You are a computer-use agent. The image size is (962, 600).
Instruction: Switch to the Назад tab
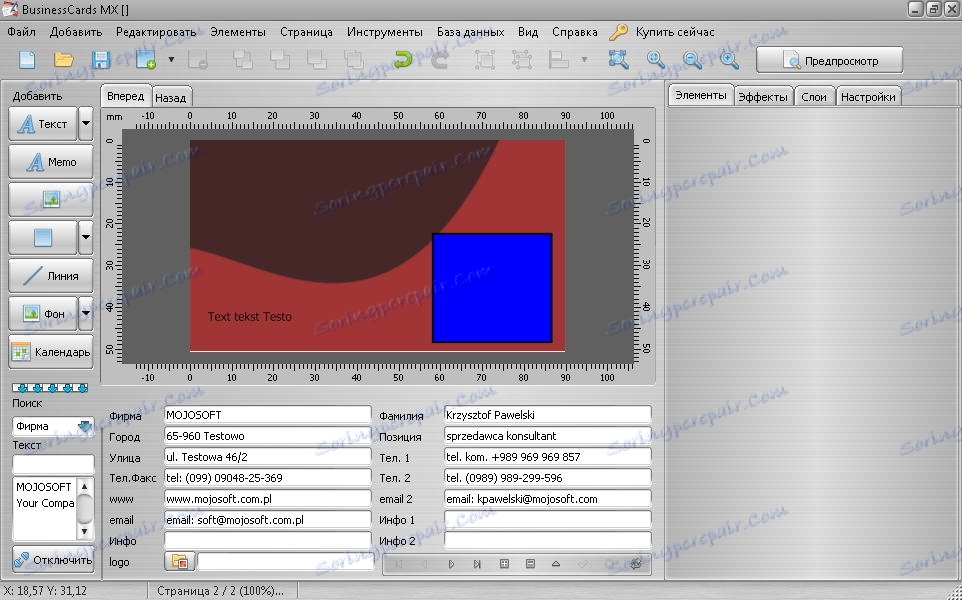(x=170, y=97)
